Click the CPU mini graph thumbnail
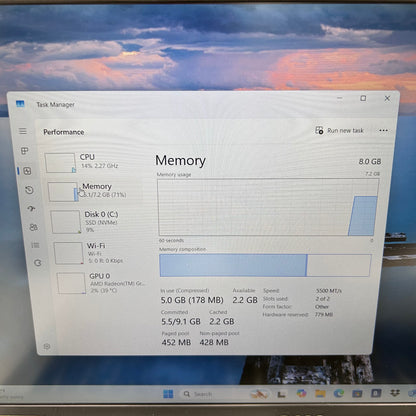The height and width of the screenshot is (416, 416). (x=60, y=163)
